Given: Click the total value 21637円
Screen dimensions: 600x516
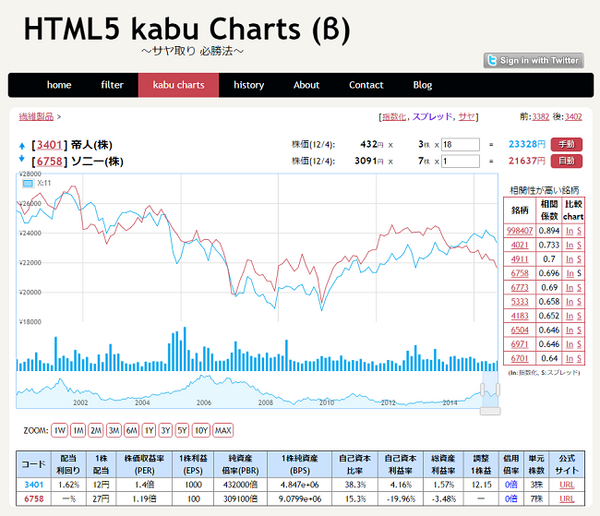Looking at the screenshot, I should tap(527, 161).
